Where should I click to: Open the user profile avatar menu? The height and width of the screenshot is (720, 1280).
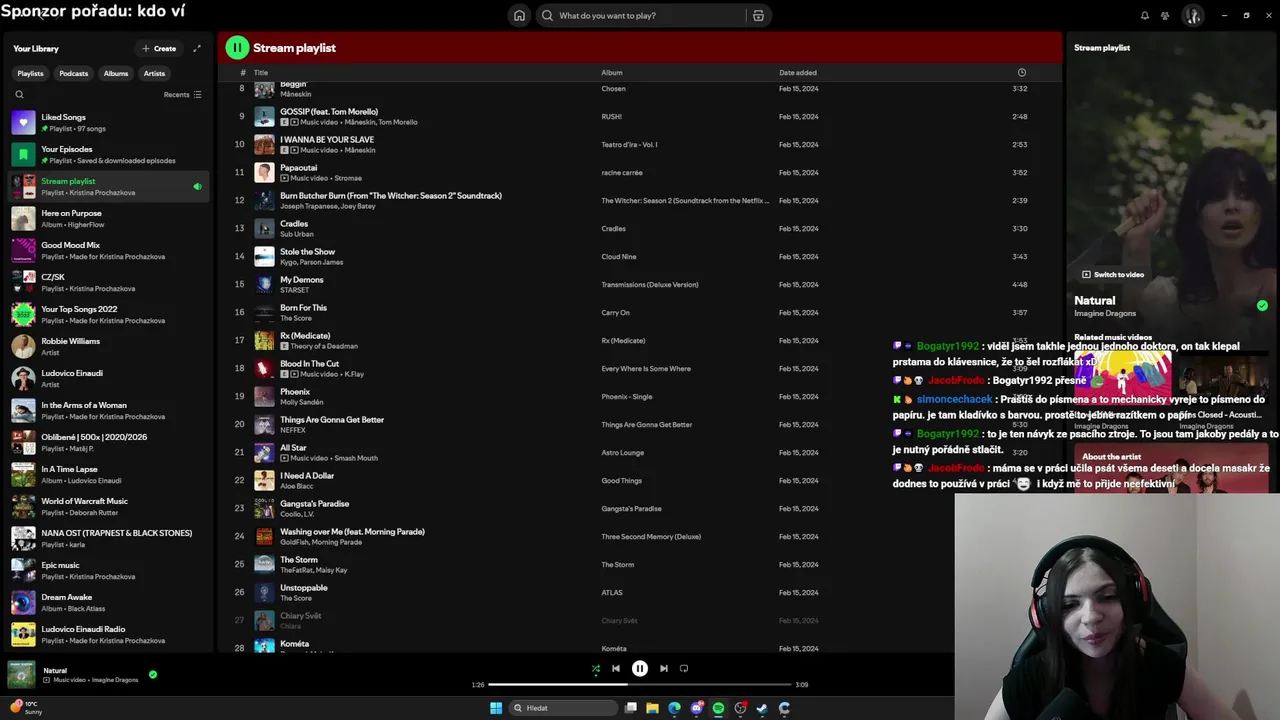click(1192, 15)
